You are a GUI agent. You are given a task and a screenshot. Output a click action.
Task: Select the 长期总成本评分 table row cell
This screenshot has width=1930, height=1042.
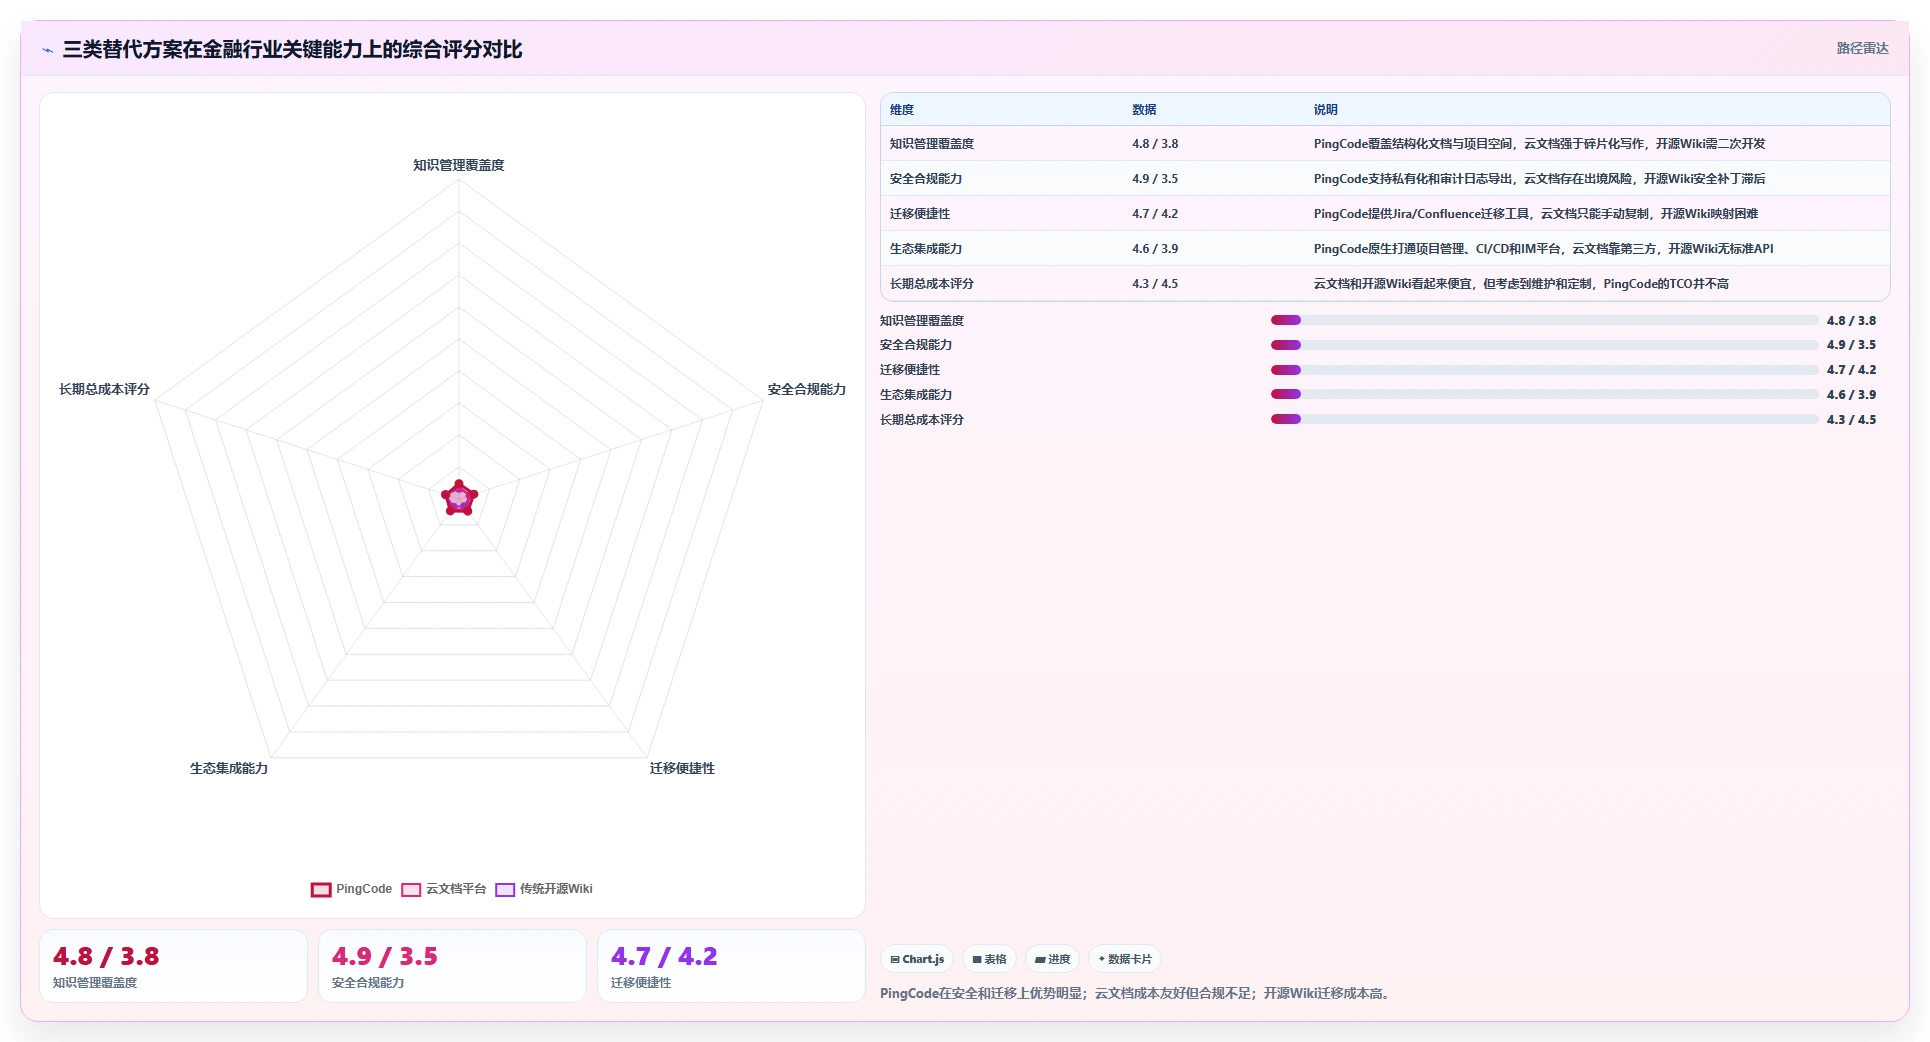932,284
